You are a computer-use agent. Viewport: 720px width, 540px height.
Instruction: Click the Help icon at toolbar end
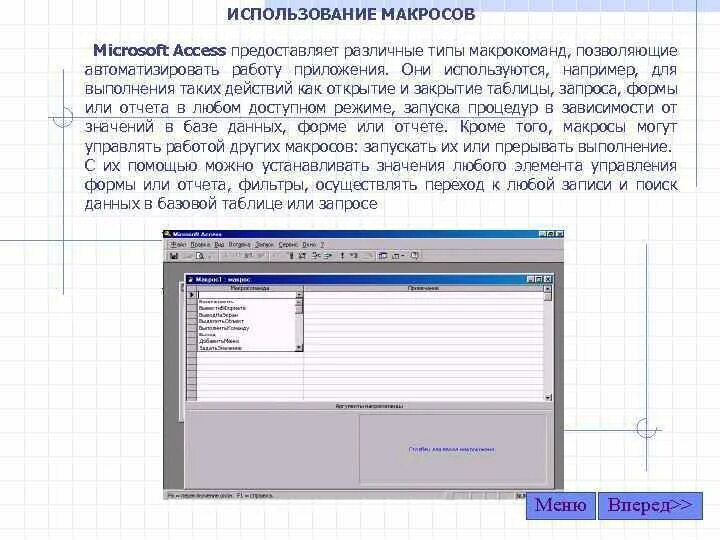click(x=414, y=256)
